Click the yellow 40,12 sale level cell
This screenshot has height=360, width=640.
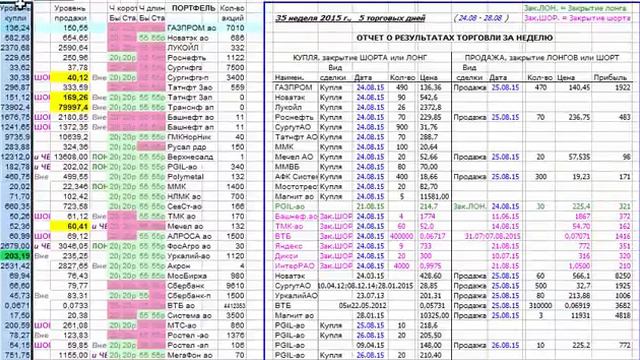70,78
